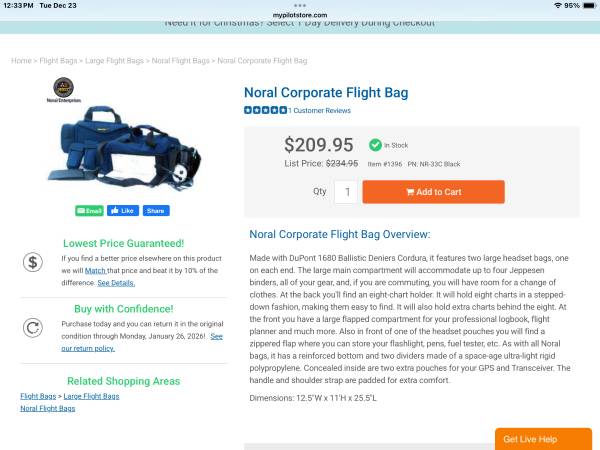This screenshot has height=450, width=600.
Task: Open Noral Flight Bags under Related Shopping Areas
Action: pos(48,409)
